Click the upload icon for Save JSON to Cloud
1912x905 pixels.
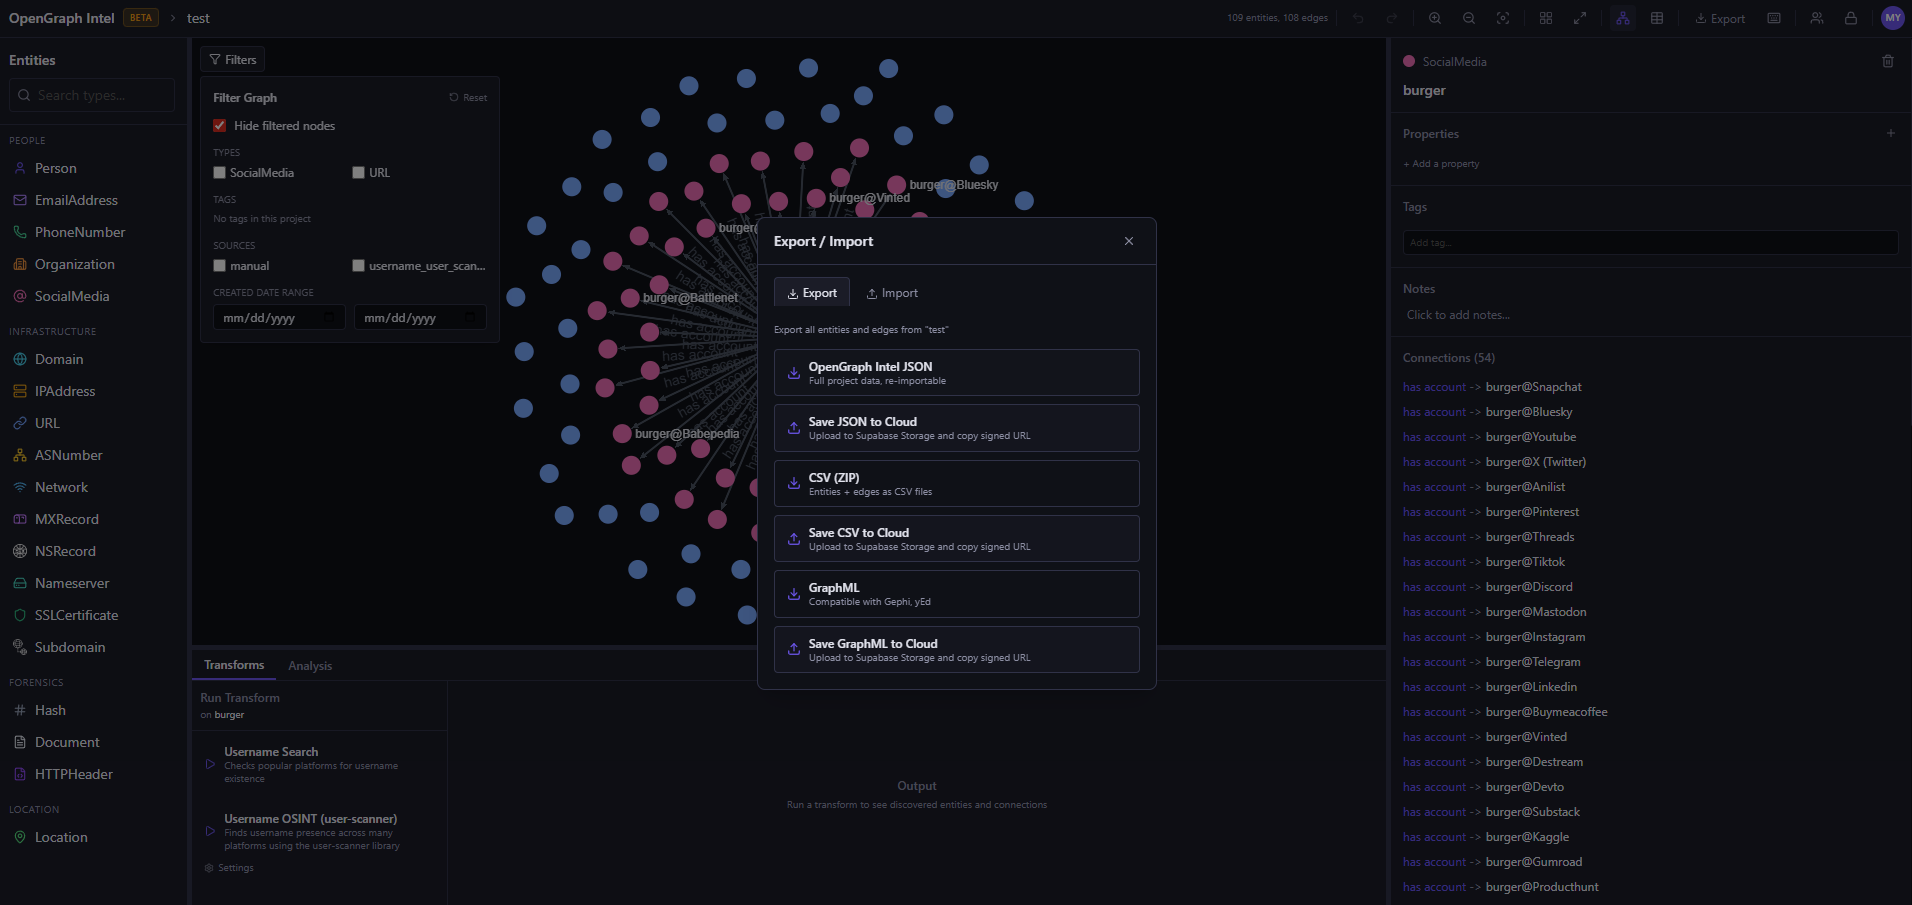tap(793, 428)
